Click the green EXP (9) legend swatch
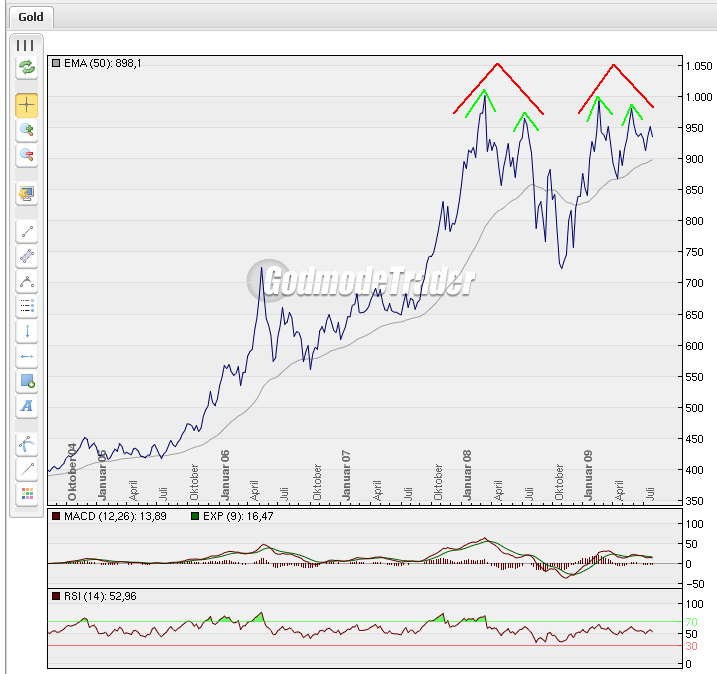This screenshot has height=674, width=717. tap(194, 516)
